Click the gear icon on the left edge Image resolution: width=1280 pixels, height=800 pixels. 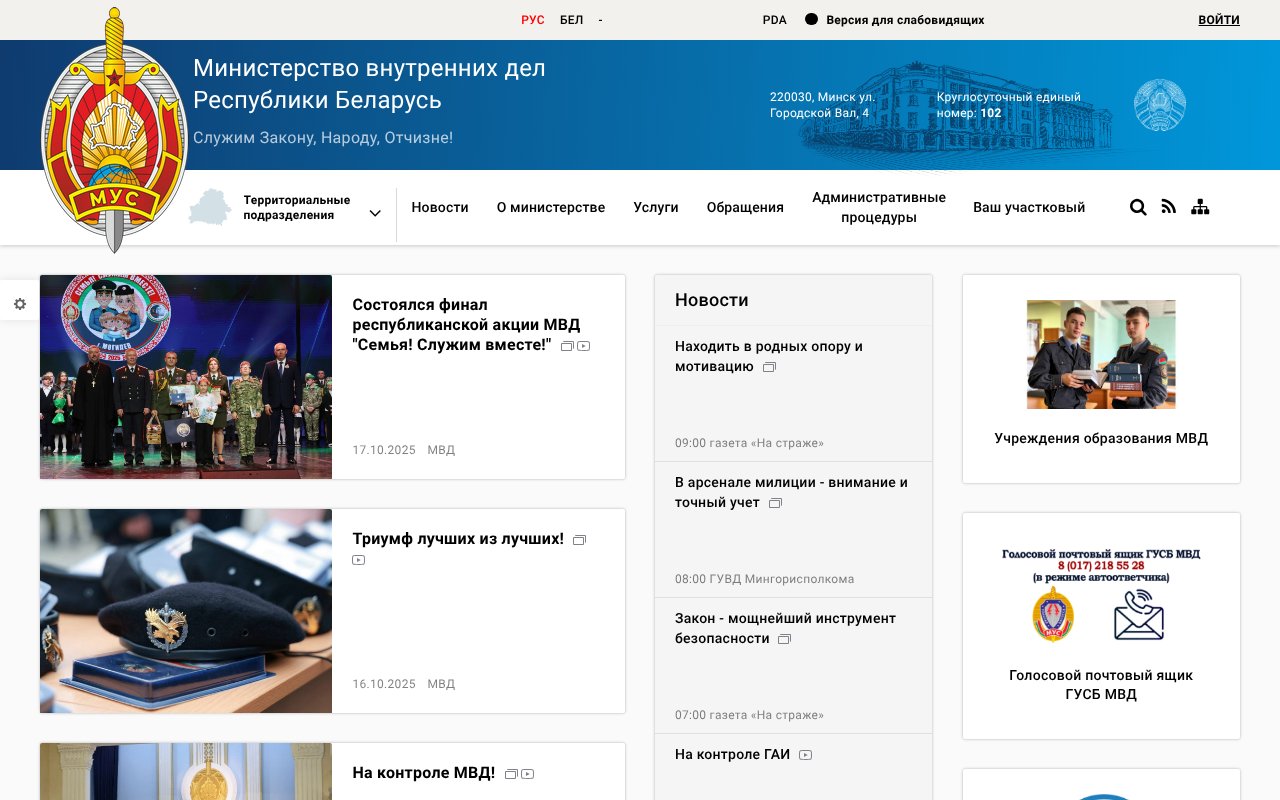[19, 302]
